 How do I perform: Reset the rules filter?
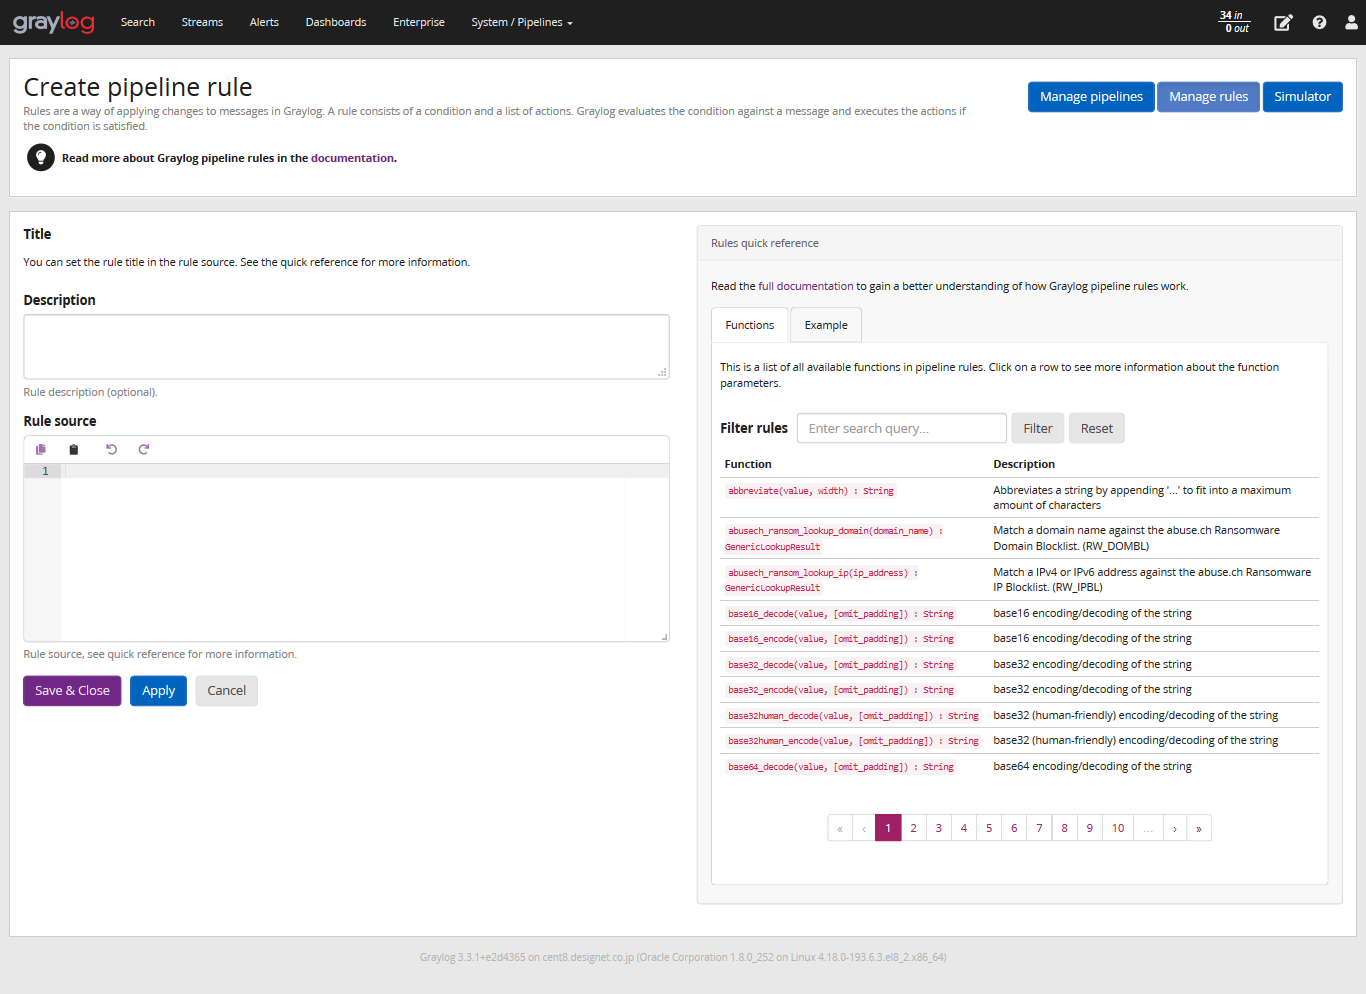[x=1097, y=428]
